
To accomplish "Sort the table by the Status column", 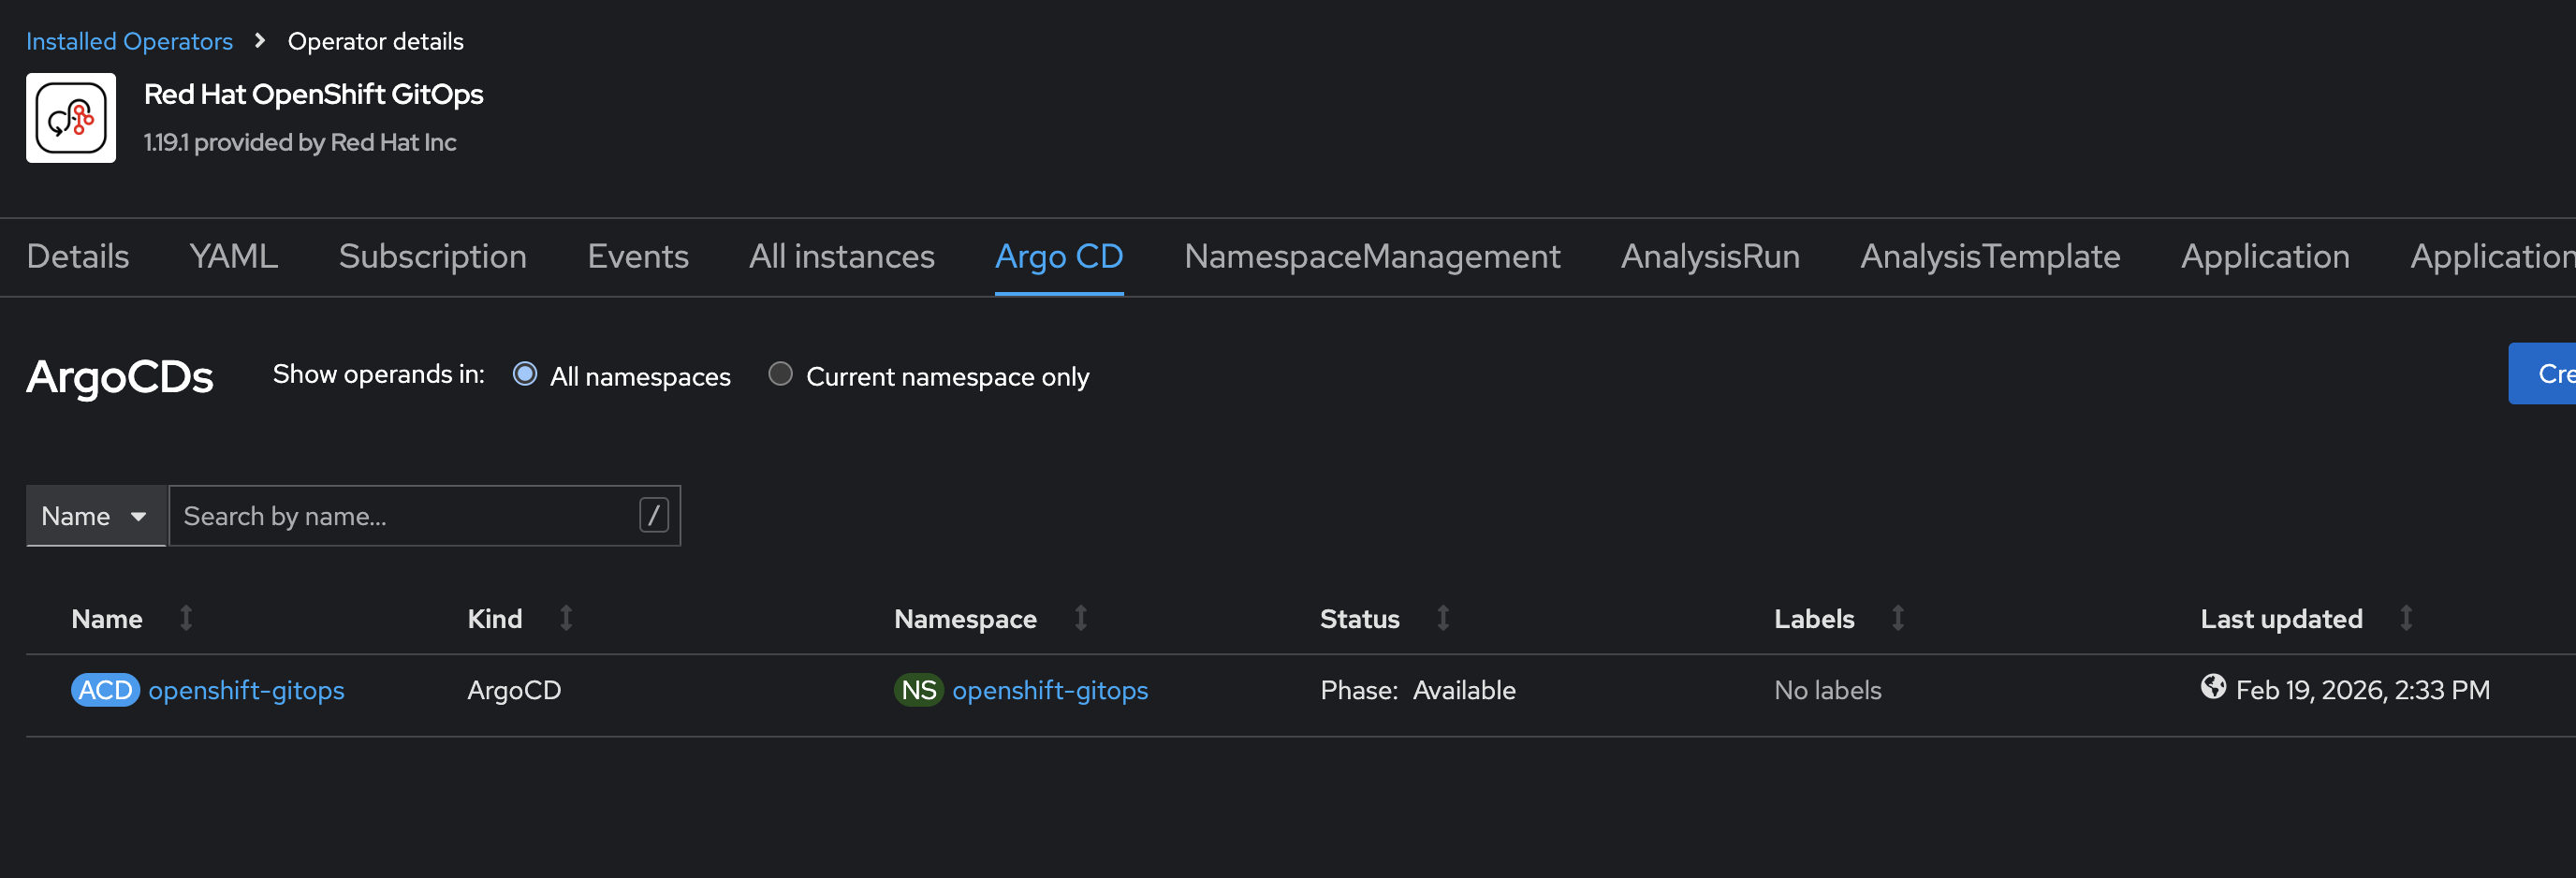I will pyautogui.click(x=1442, y=618).
